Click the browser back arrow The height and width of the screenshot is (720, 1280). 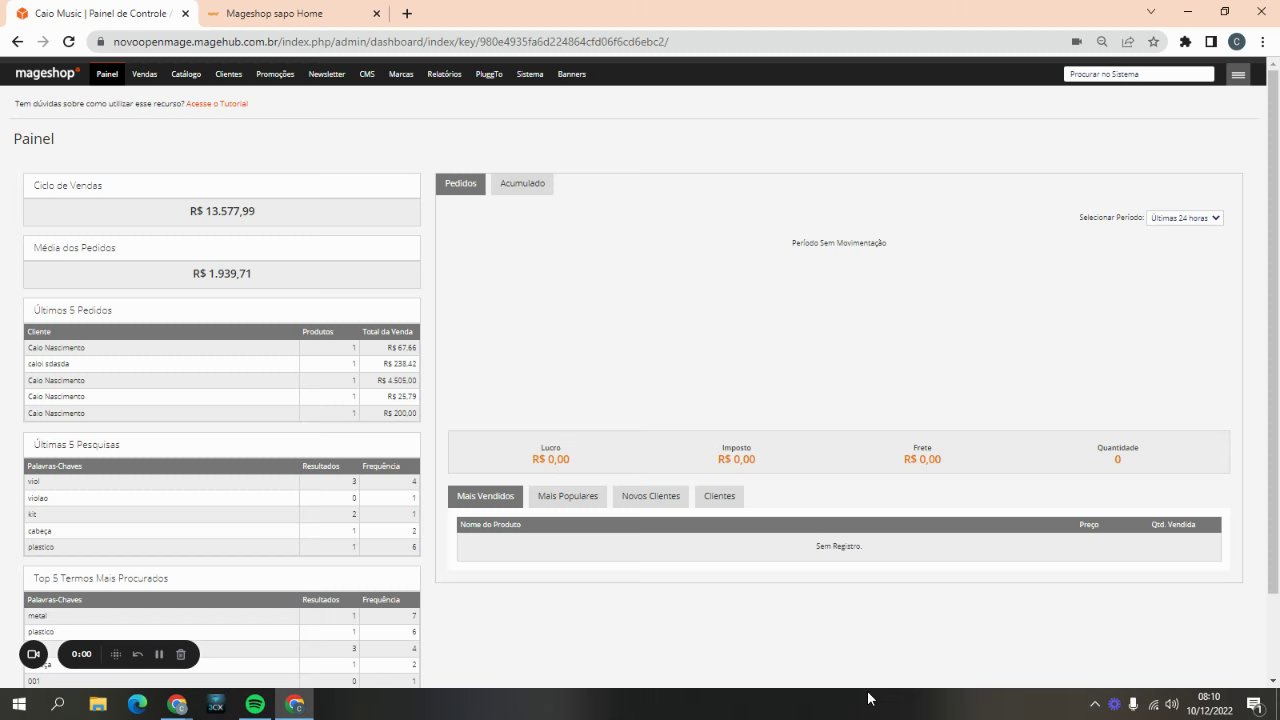coord(17,42)
